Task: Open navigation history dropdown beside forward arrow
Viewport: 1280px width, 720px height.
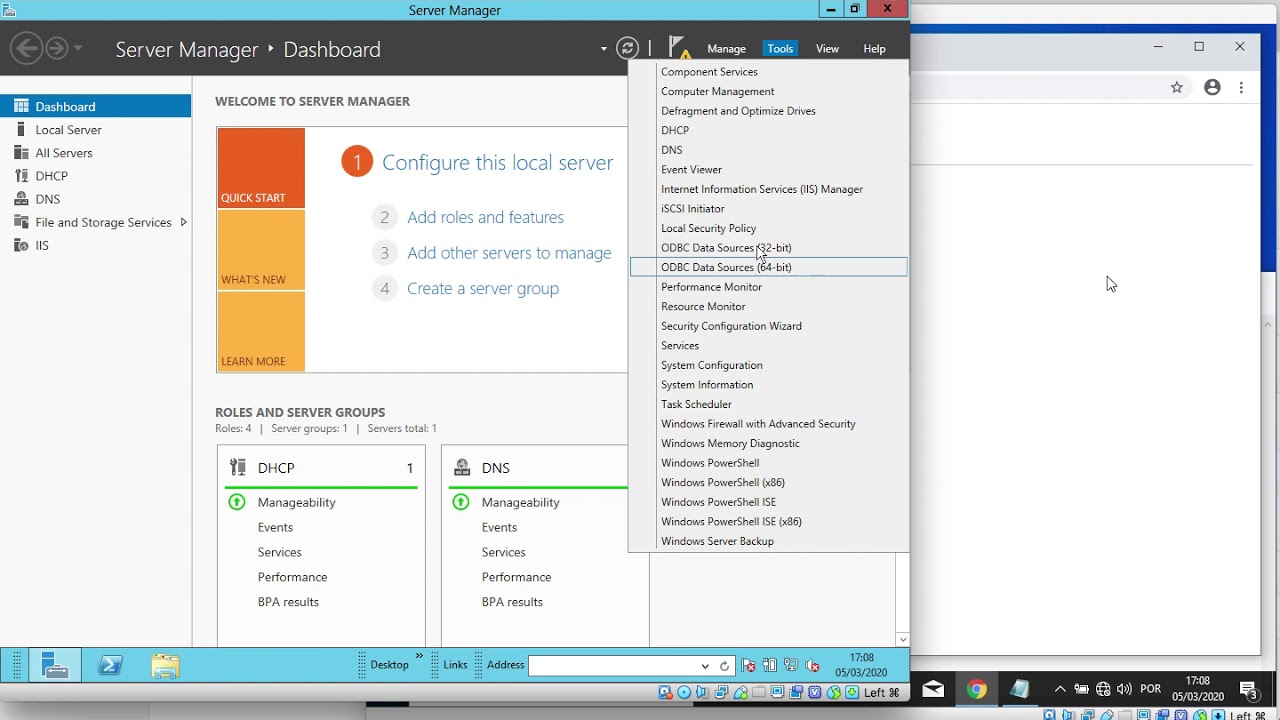Action: [78, 48]
